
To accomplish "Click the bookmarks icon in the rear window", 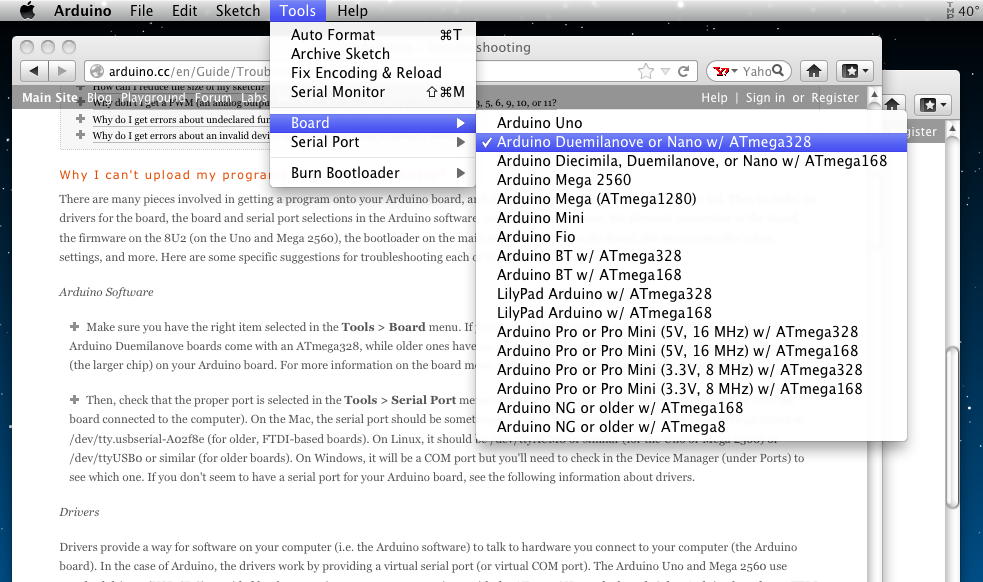I will (x=933, y=105).
